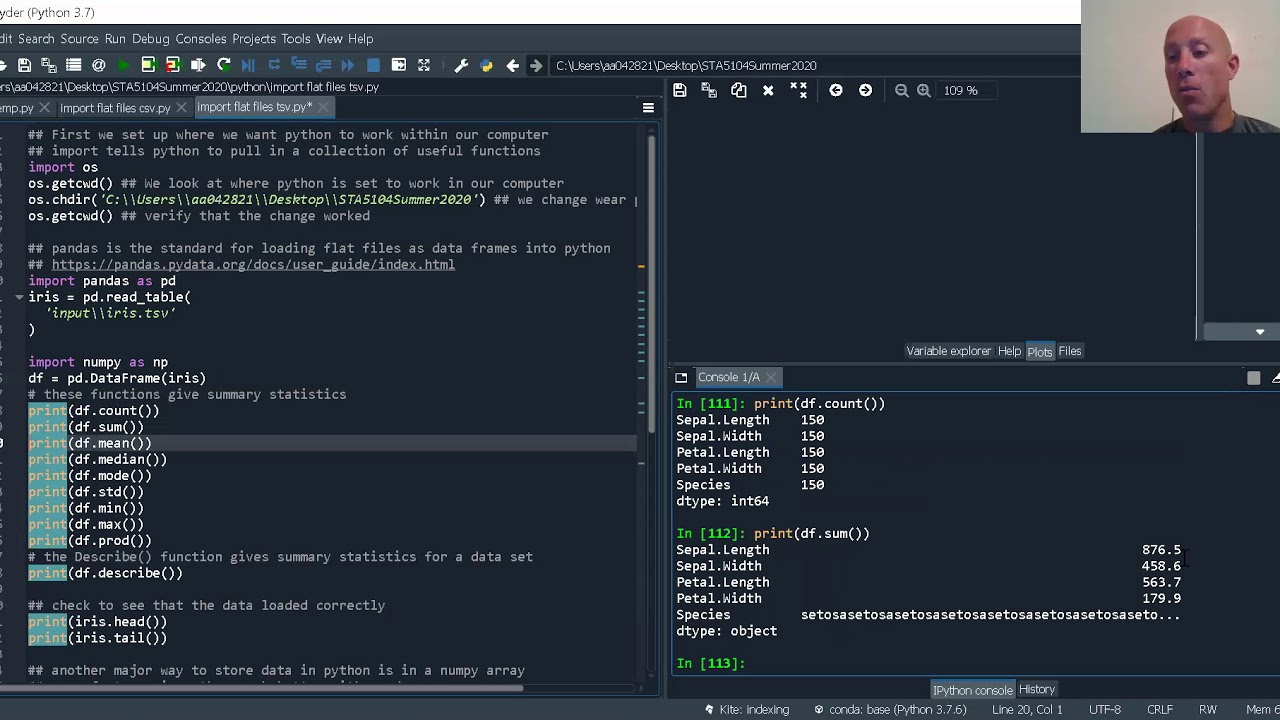
Task: Open the pandas user guide link
Action: pyautogui.click(x=253, y=265)
